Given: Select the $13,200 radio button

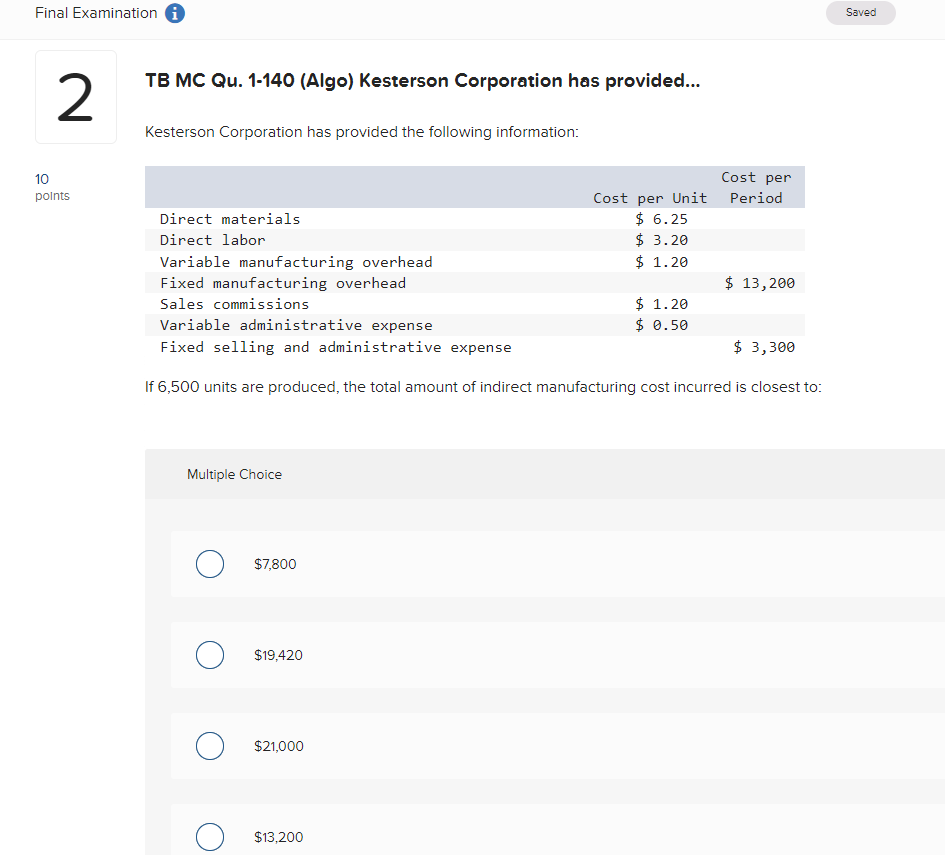Looking at the screenshot, I should click(210, 837).
